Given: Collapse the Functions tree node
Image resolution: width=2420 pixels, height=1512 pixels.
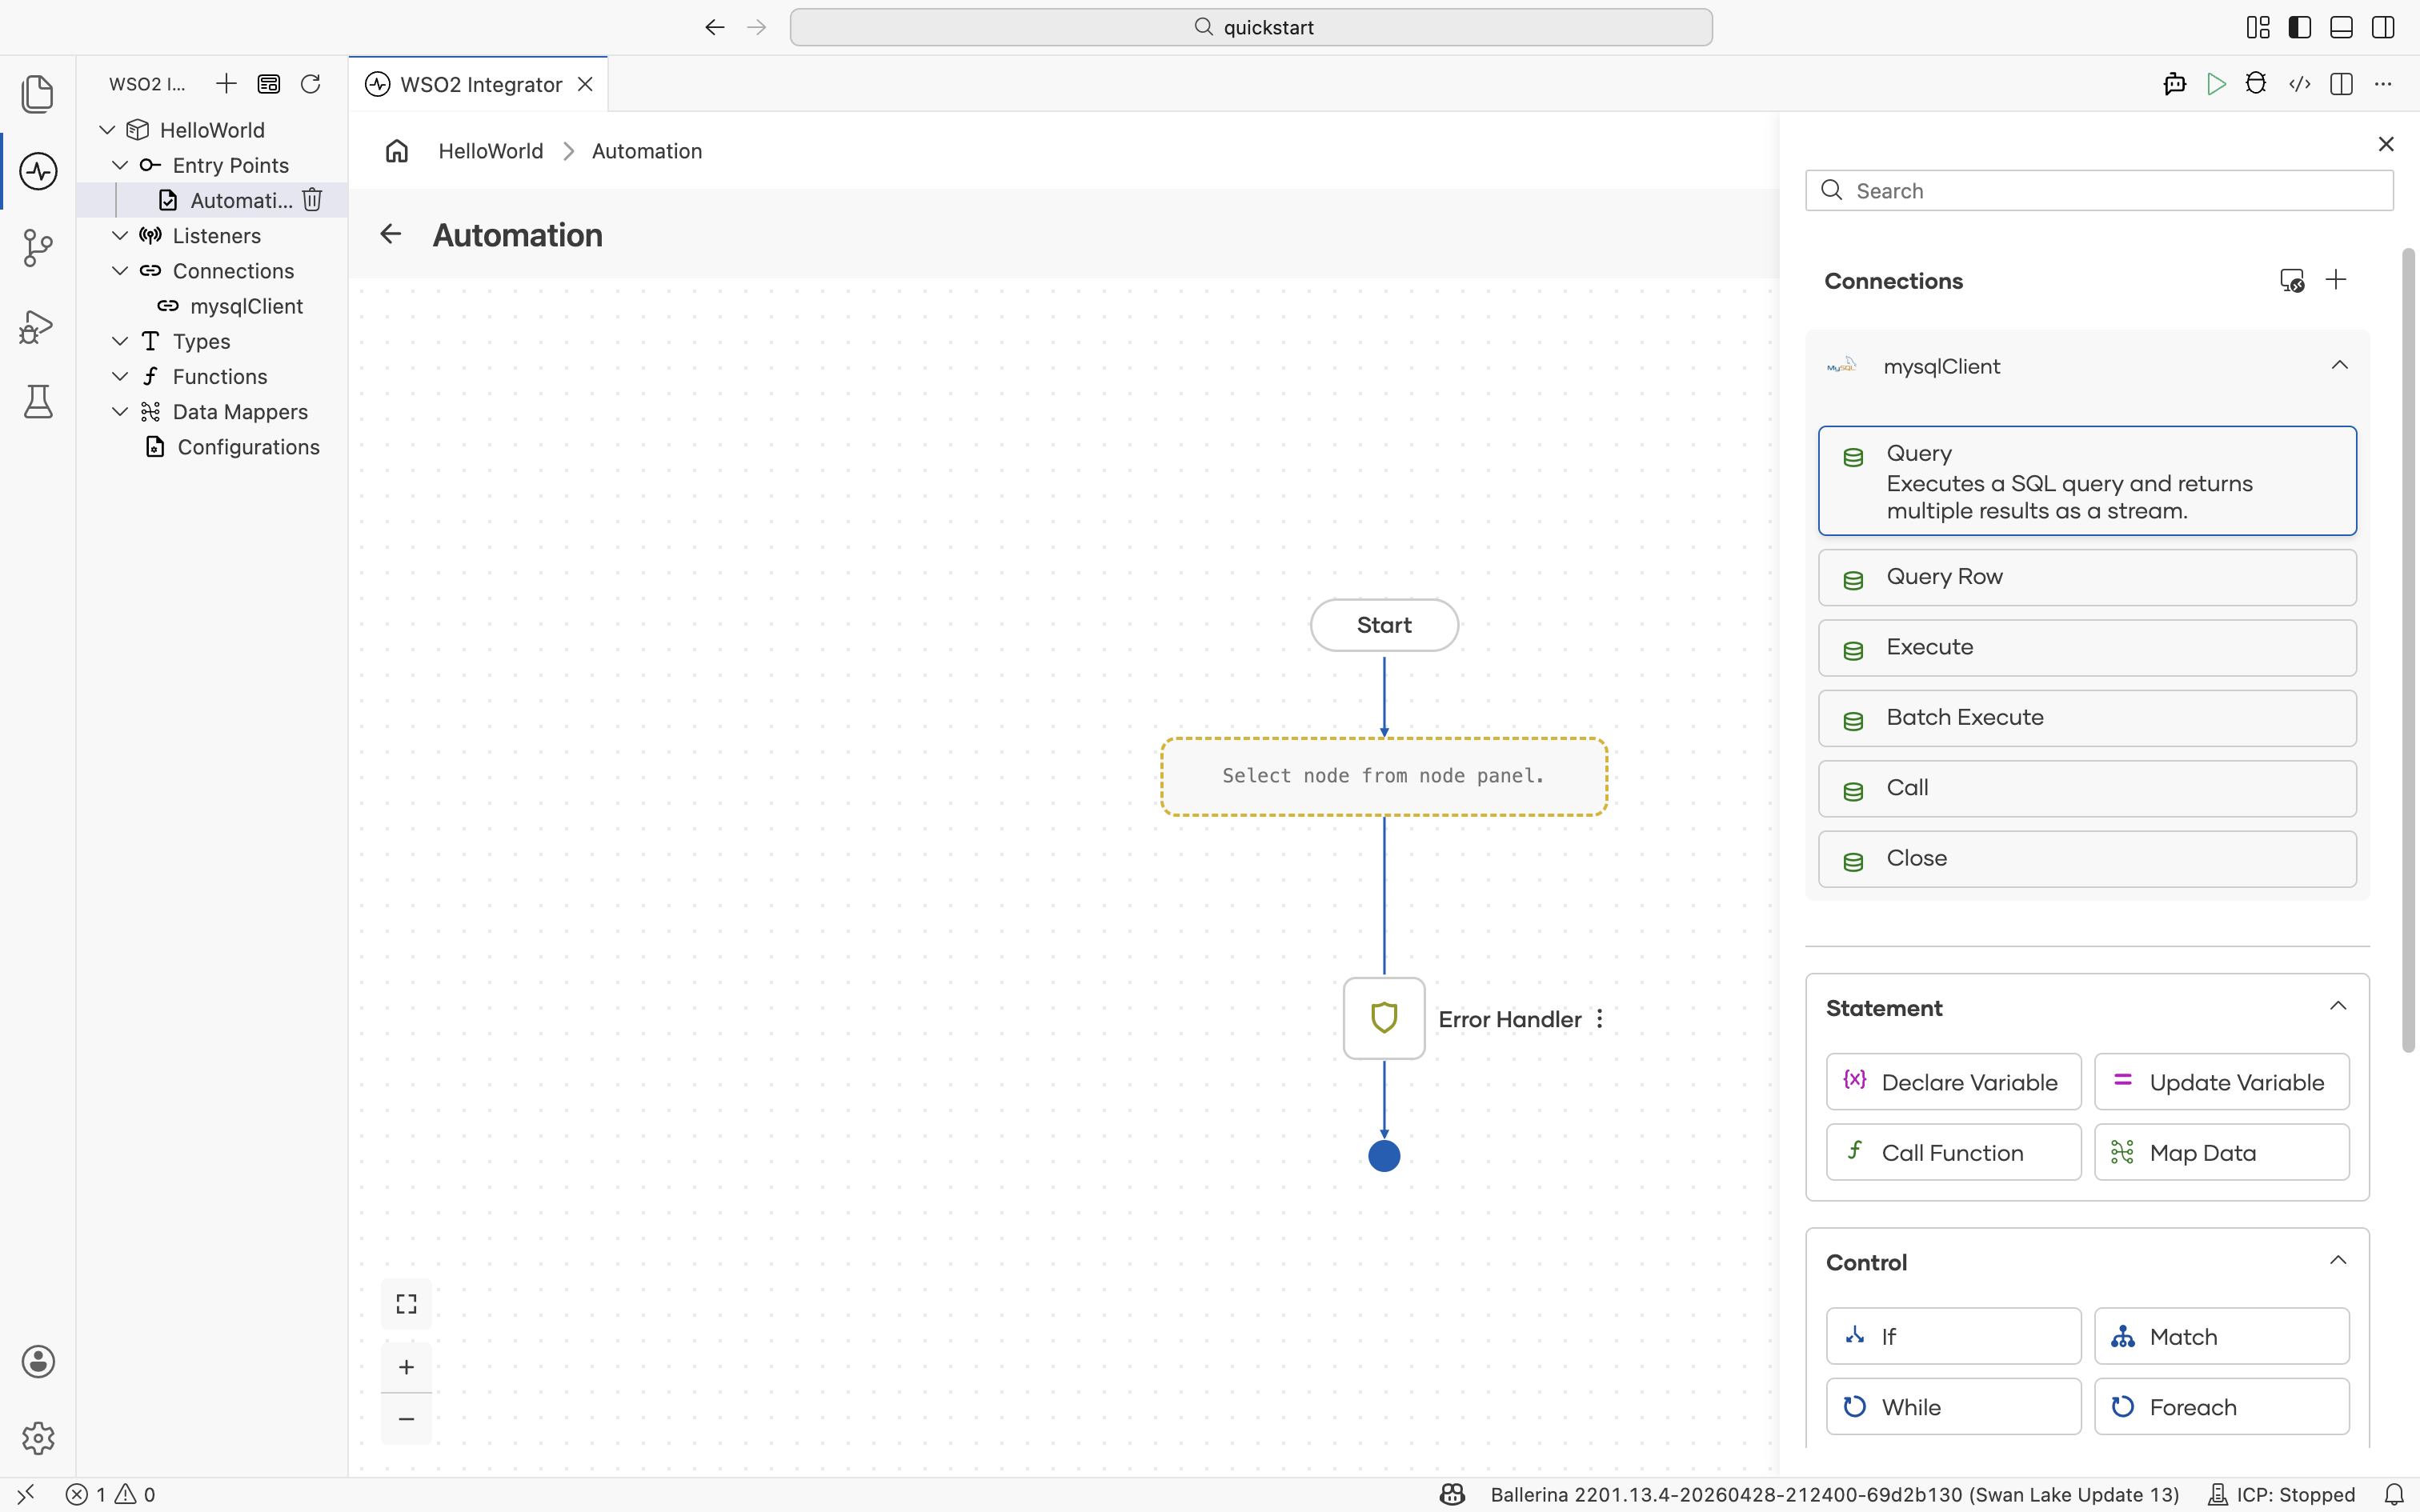Looking at the screenshot, I should click(x=120, y=377).
